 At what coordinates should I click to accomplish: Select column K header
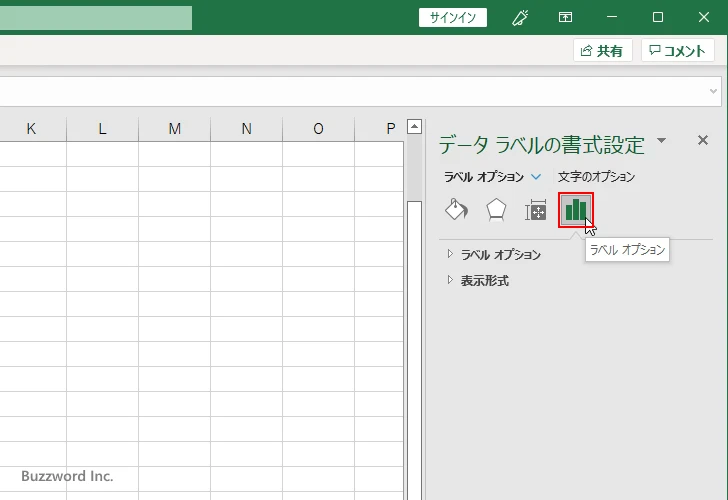pos(31,129)
